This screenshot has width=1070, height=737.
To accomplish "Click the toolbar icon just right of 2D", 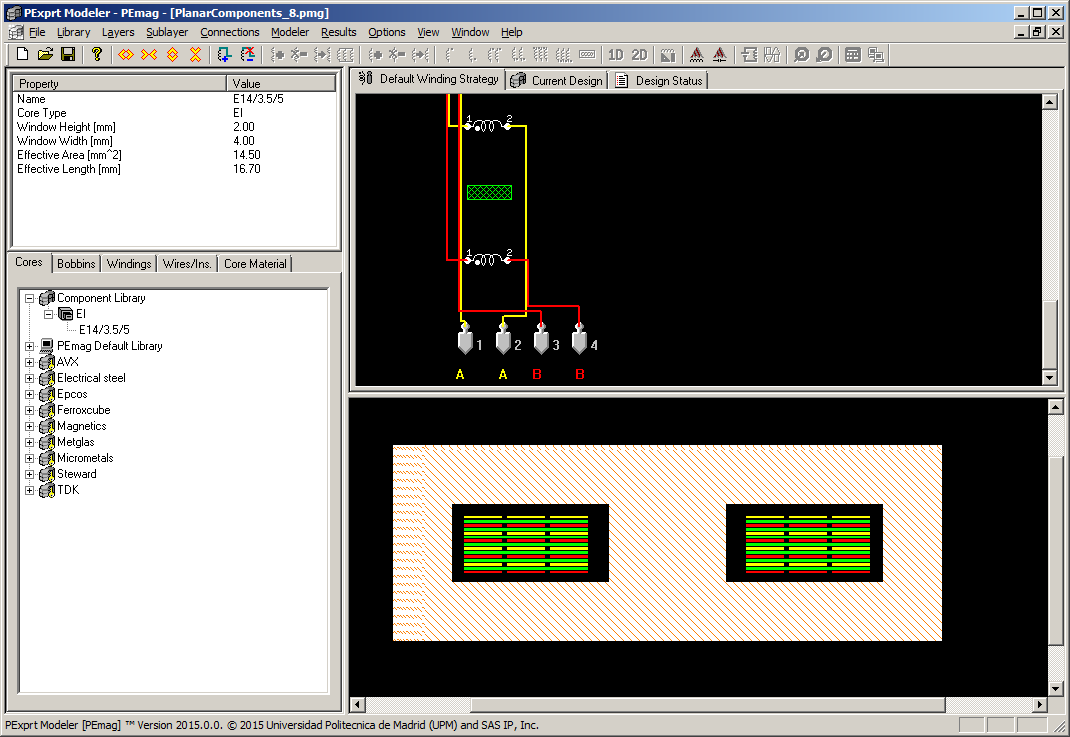I will pos(668,55).
